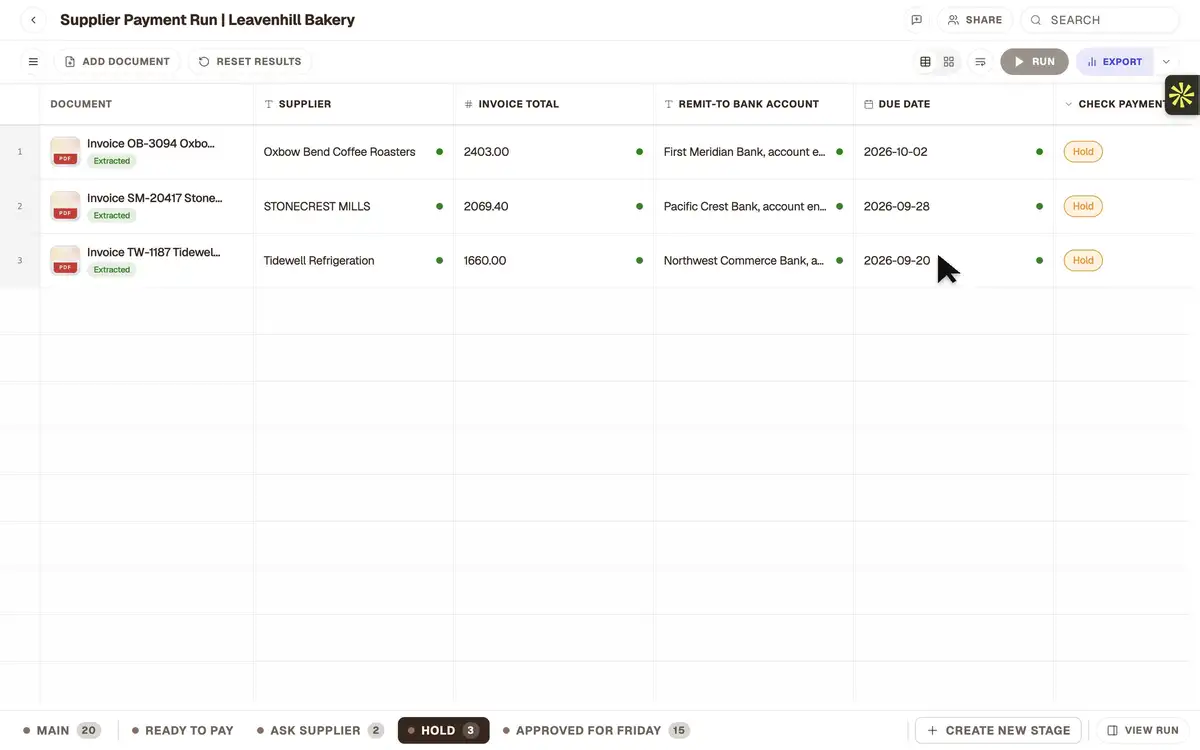Image resolution: width=1200 pixels, height=750 pixels.
Task: Open the hamburger menu in the toolbar
Action: pos(33,62)
